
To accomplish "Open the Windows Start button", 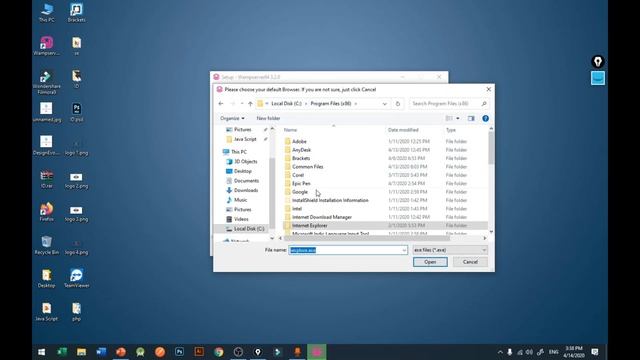I will tap(42, 352).
